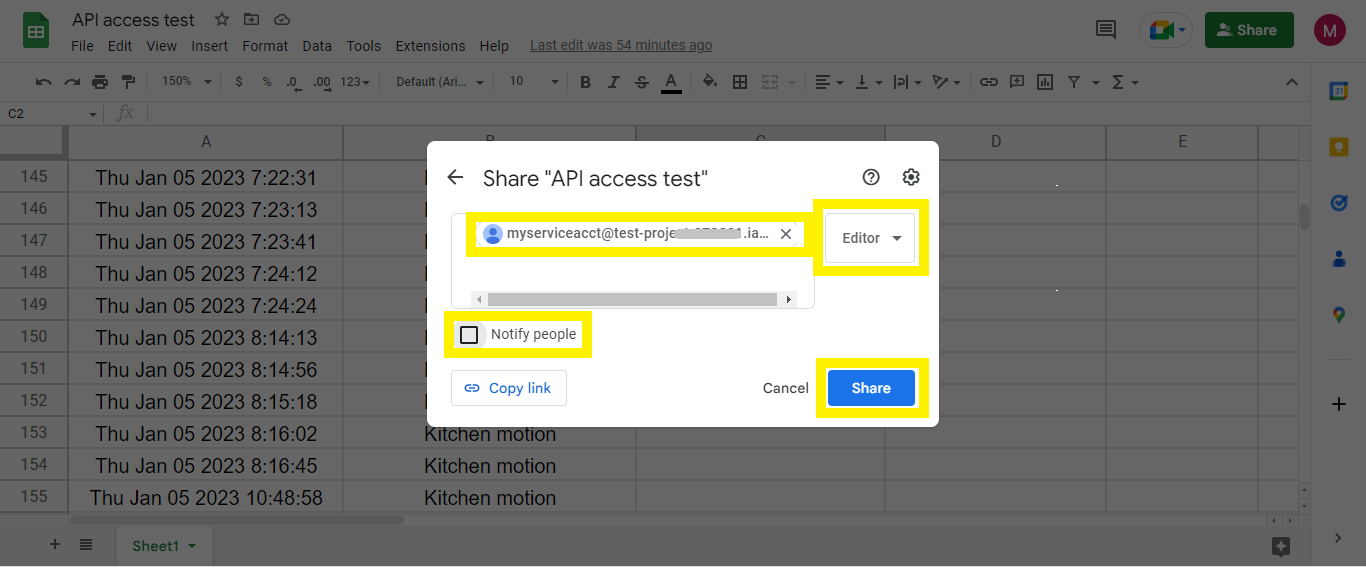Screen dimensions: 1366x568
Task: Click the merge cells icon
Action: (770, 82)
